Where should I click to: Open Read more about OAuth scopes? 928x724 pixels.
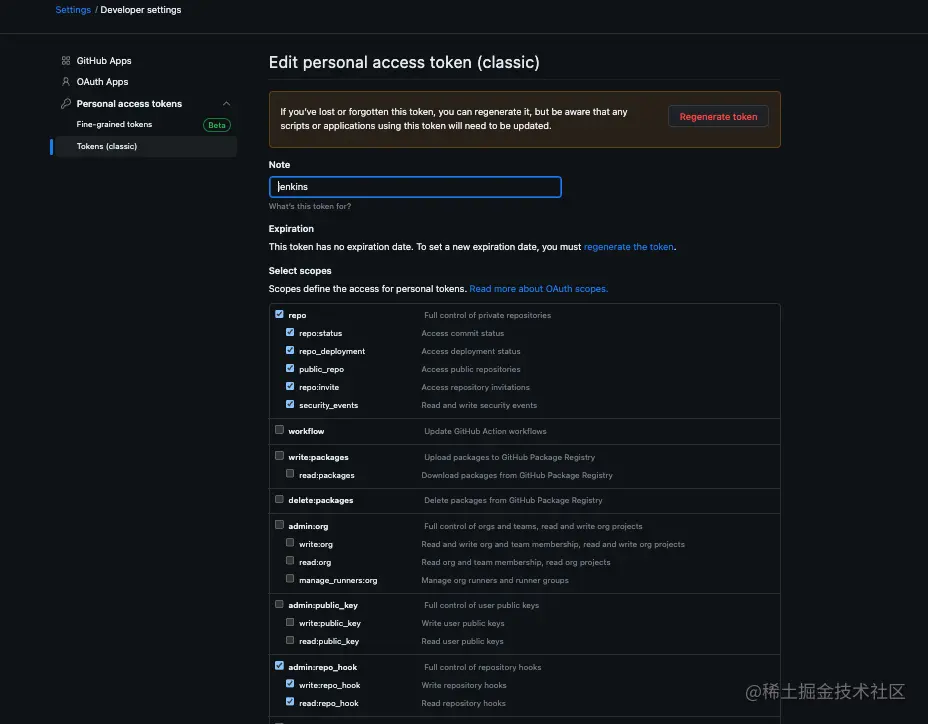(x=538, y=289)
